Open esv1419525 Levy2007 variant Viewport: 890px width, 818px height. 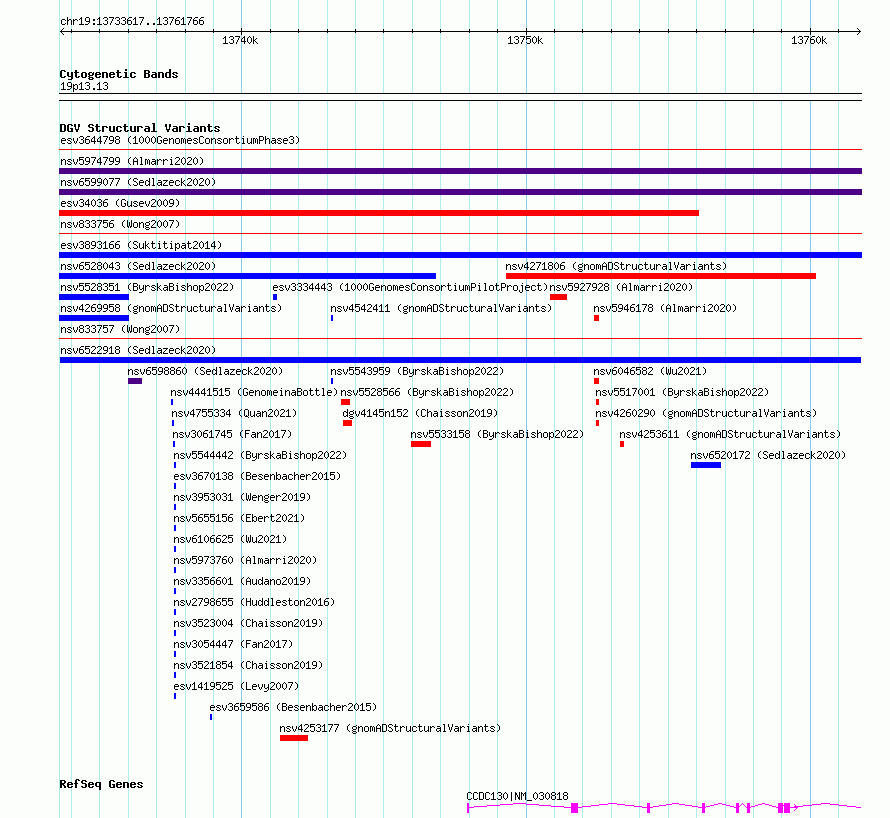tap(236, 686)
